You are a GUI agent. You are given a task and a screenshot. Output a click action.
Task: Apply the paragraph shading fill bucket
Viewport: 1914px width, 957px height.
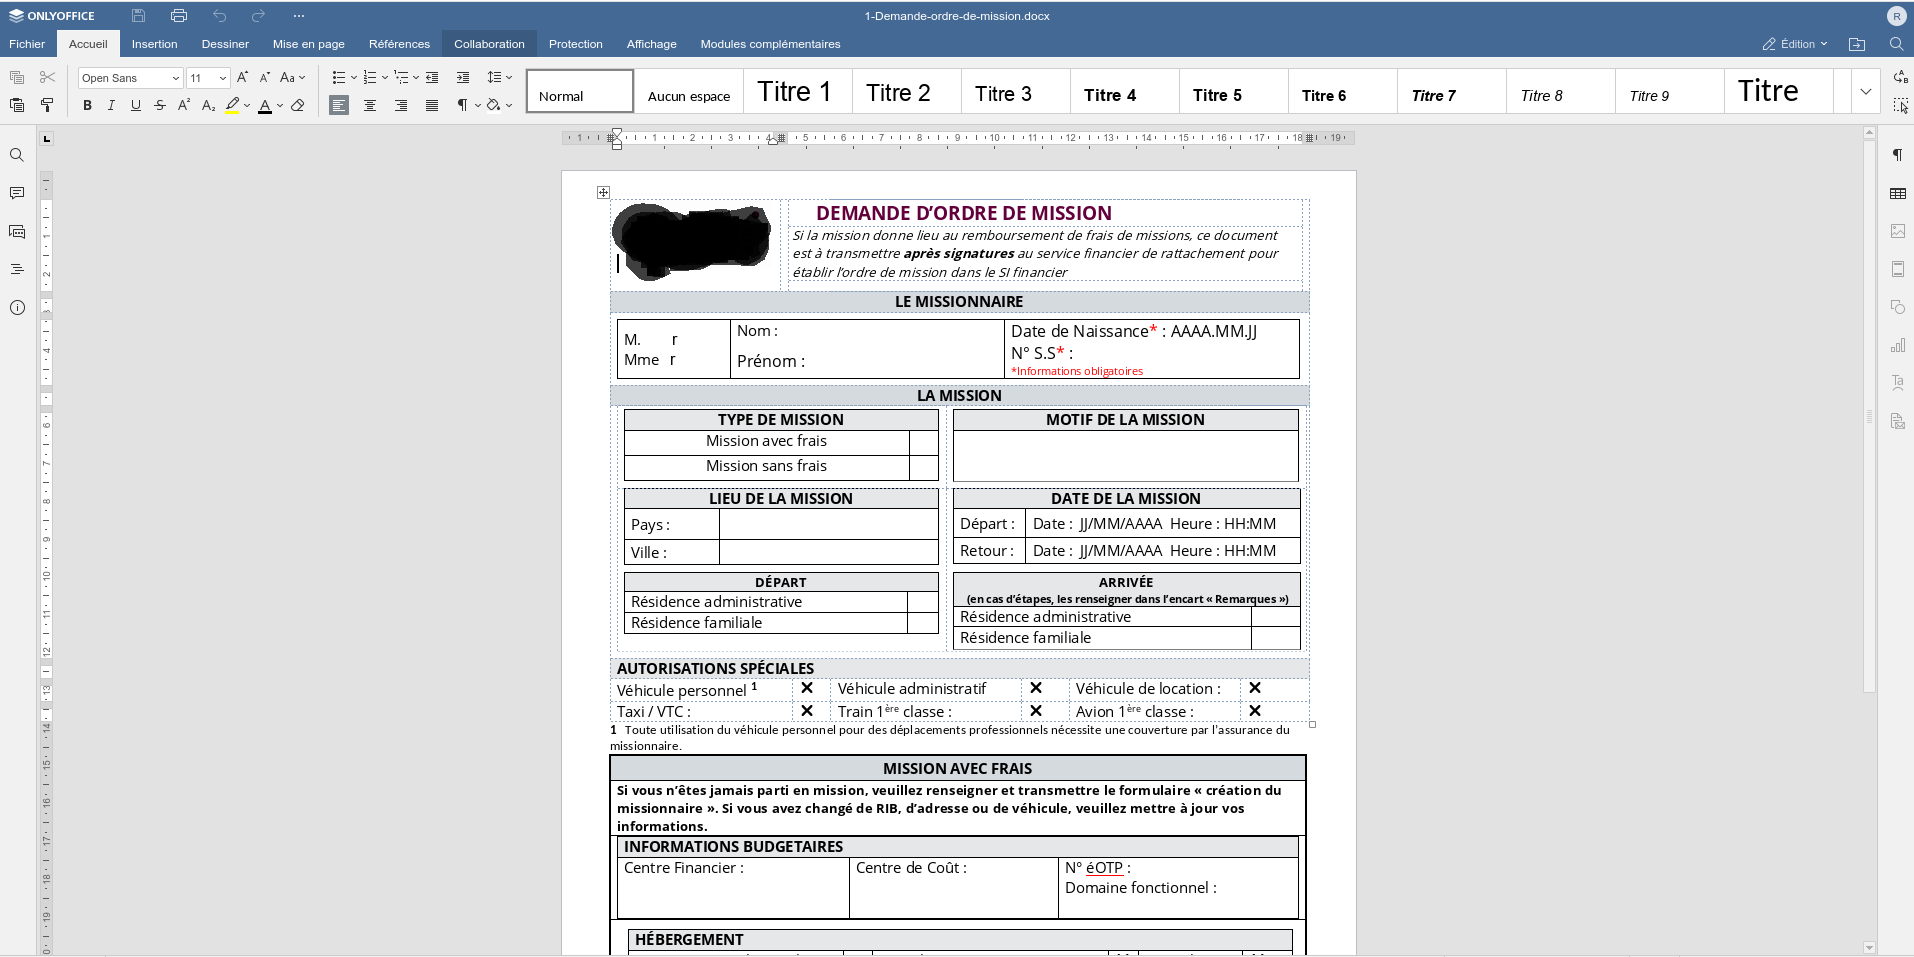click(493, 105)
